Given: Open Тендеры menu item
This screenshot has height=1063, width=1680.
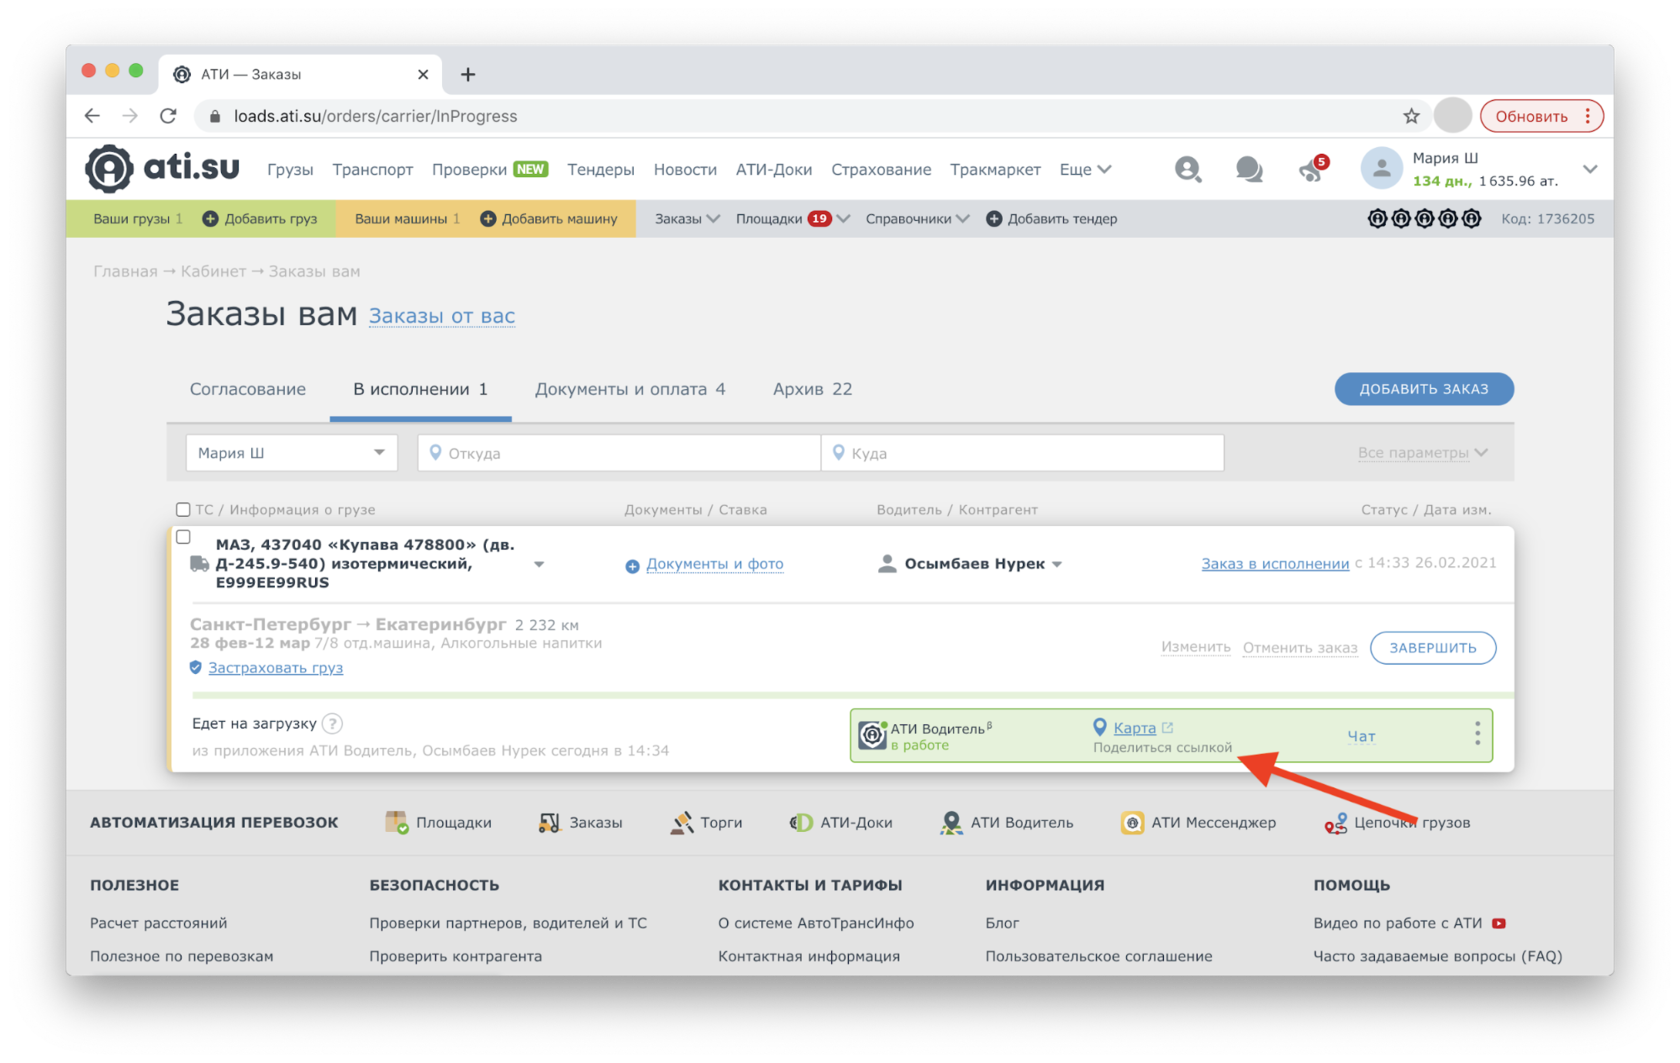Looking at the screenshot, I should (600, 170).
